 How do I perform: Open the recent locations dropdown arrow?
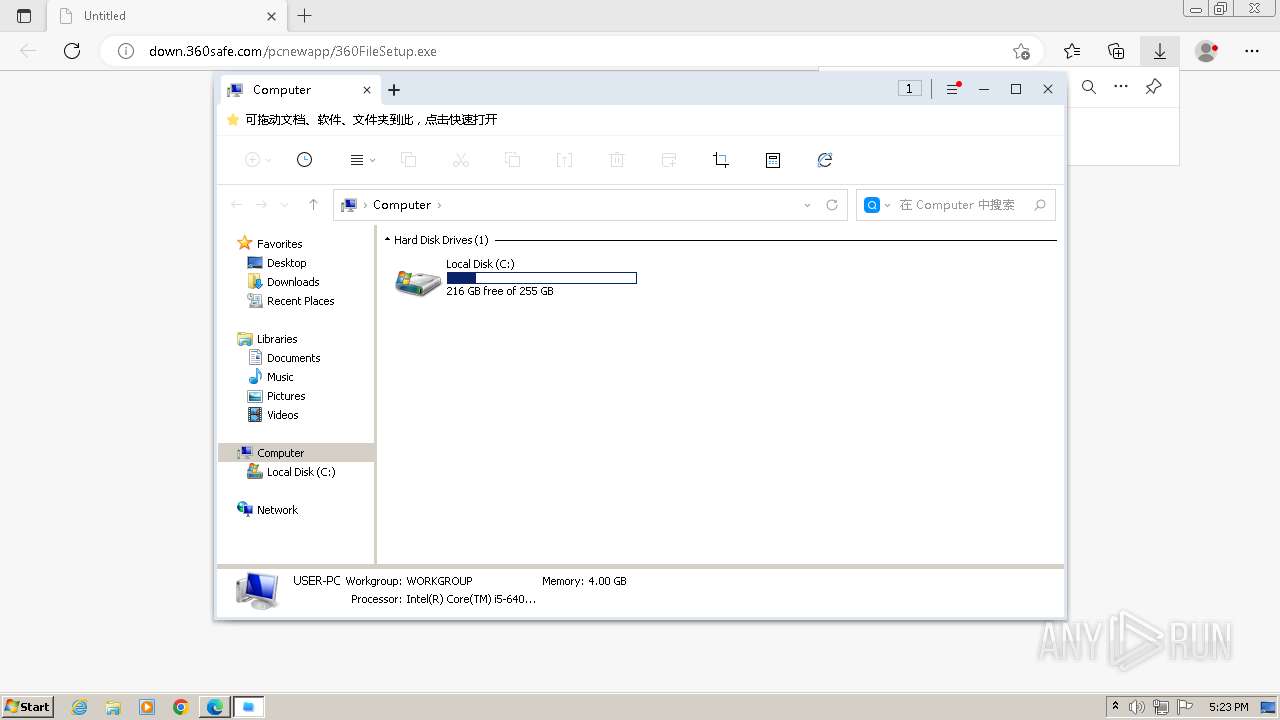[284, 205]
